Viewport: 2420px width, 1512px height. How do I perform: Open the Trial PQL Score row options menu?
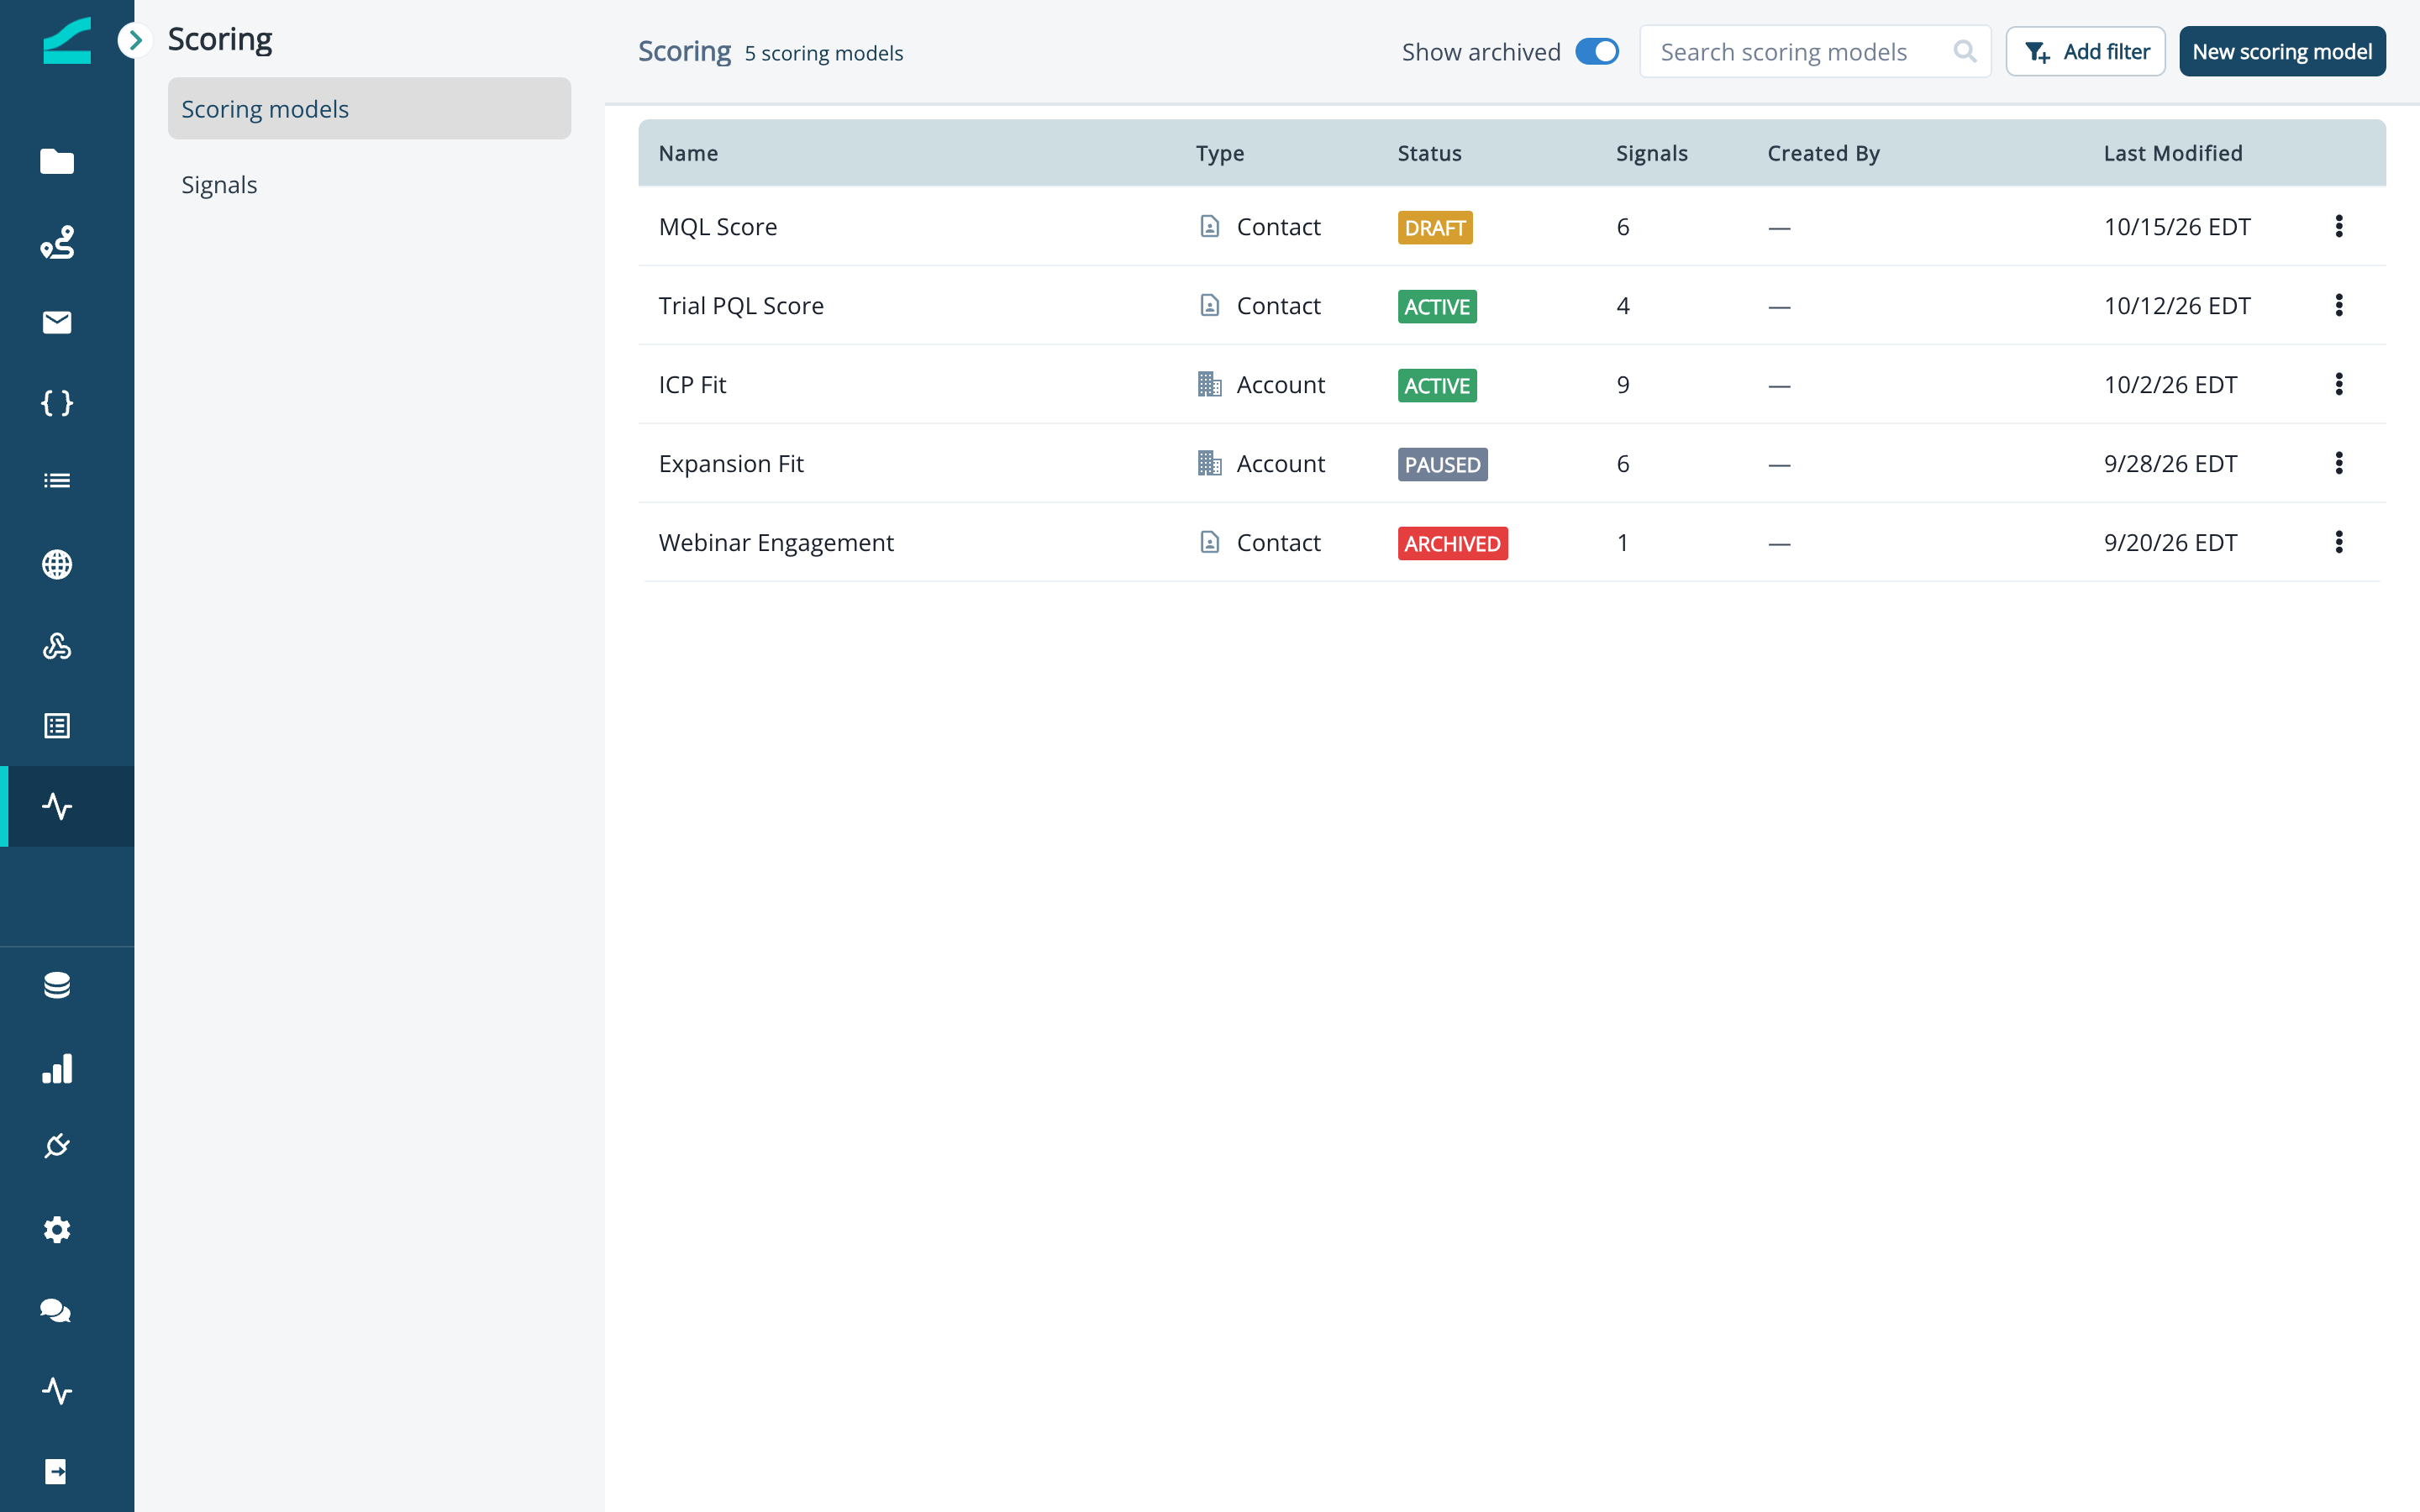(2338, 305)
